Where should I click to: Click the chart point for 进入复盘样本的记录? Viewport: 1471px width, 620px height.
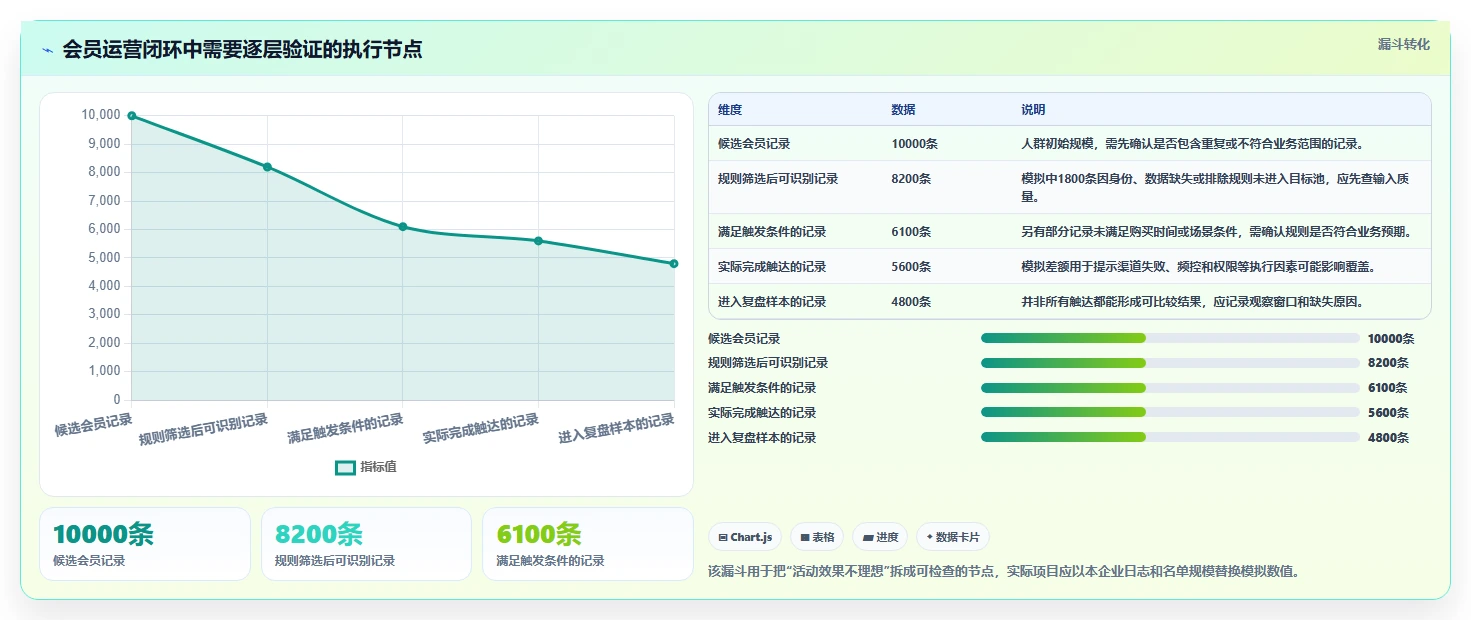674,264
